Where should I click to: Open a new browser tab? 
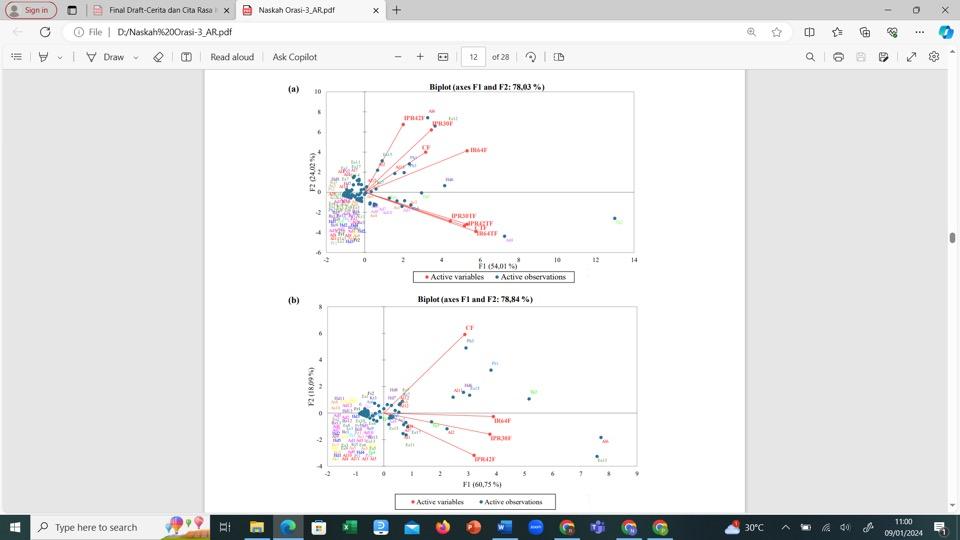pyautogui.click(x=397, y=10)
